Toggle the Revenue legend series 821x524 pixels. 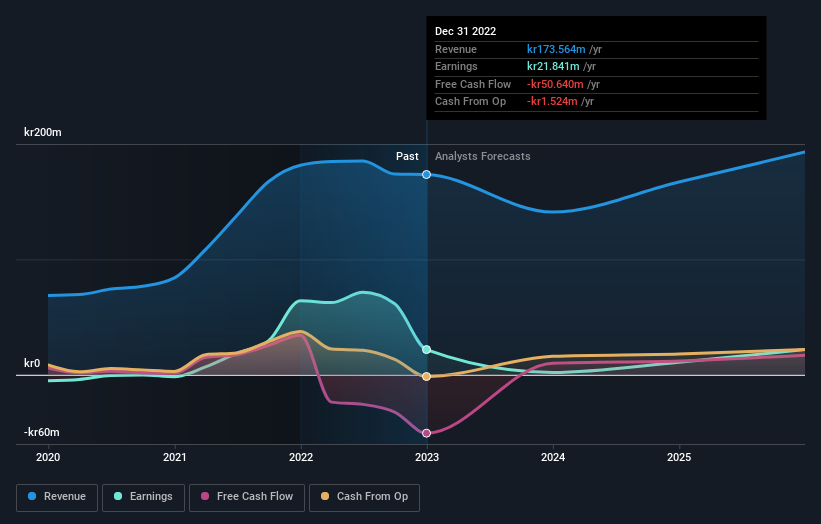click(x=57, y=497)
